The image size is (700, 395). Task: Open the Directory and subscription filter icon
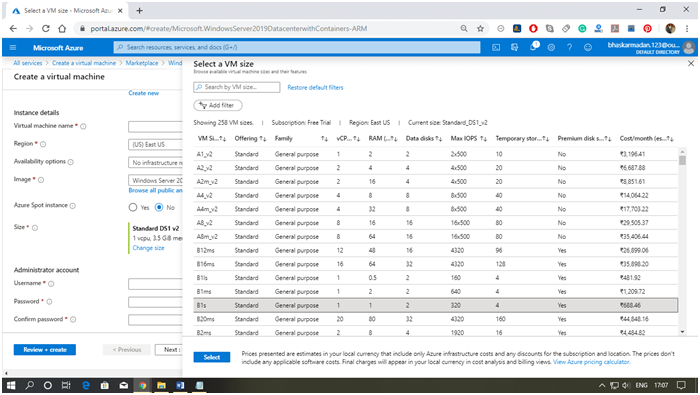(x=514, y=47)
